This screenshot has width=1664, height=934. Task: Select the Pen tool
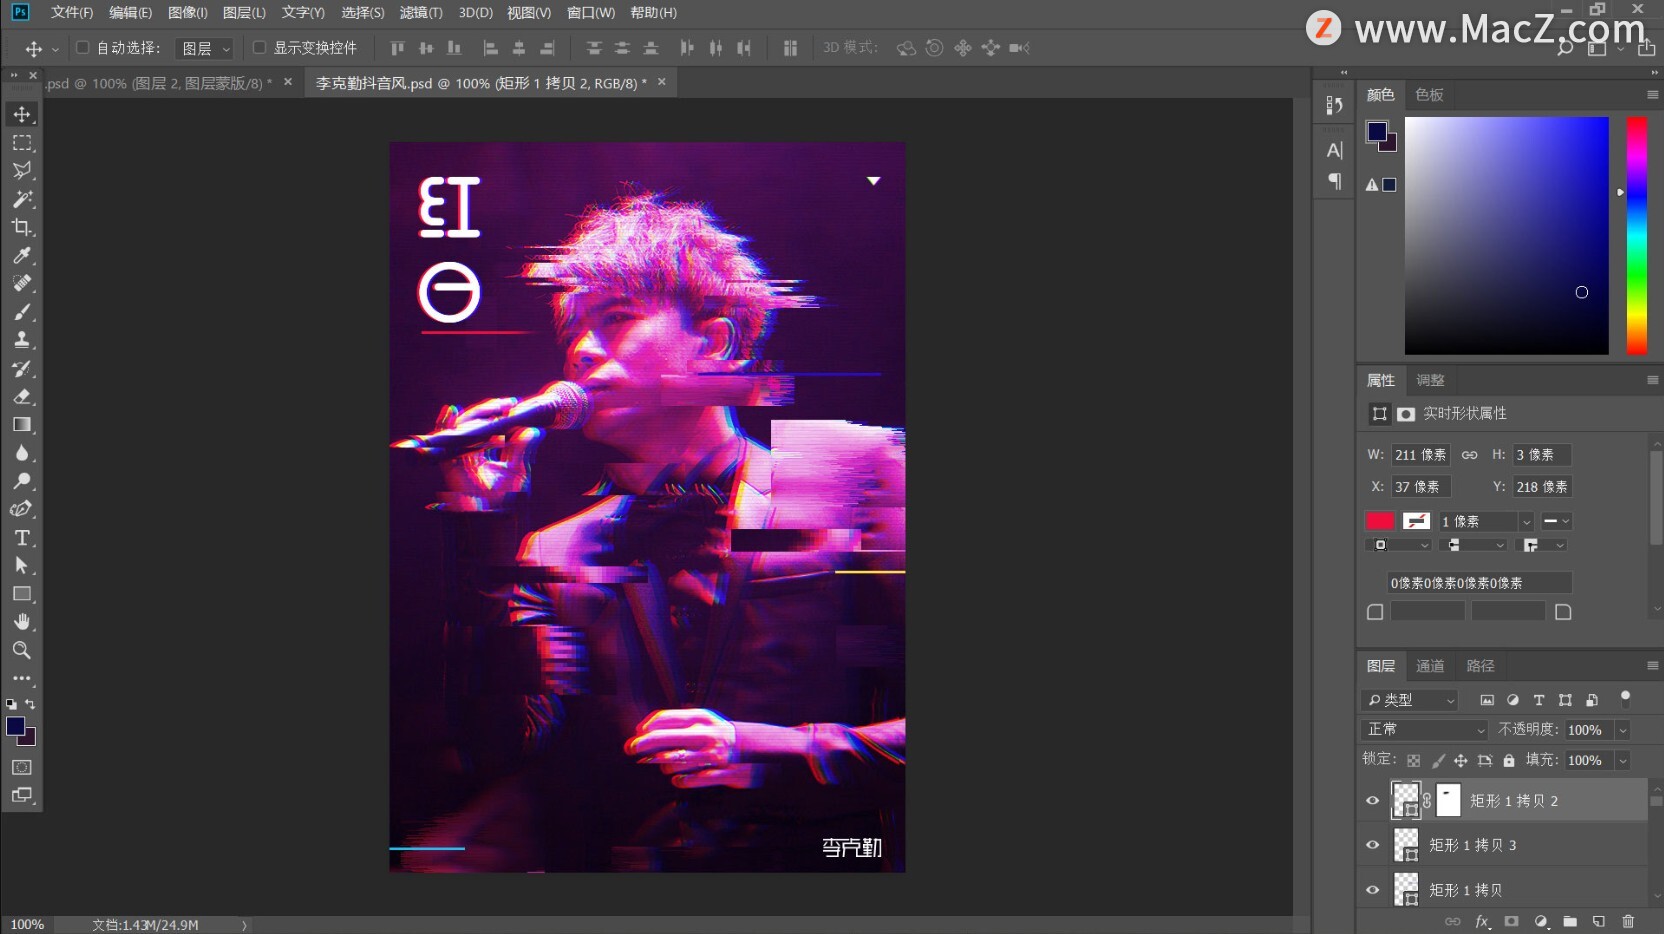[22, 509]
